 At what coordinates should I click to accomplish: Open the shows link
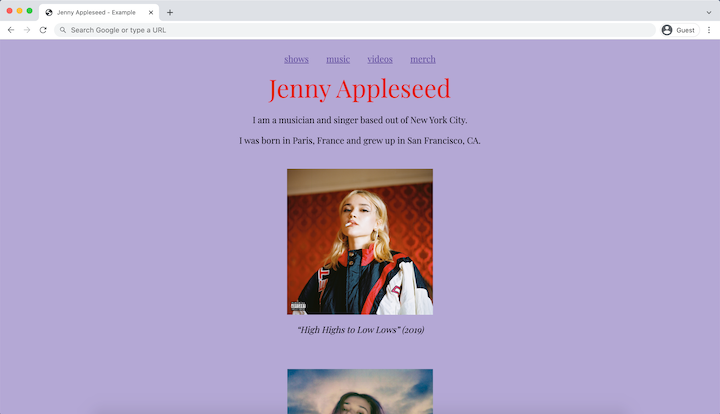point(296,59)
